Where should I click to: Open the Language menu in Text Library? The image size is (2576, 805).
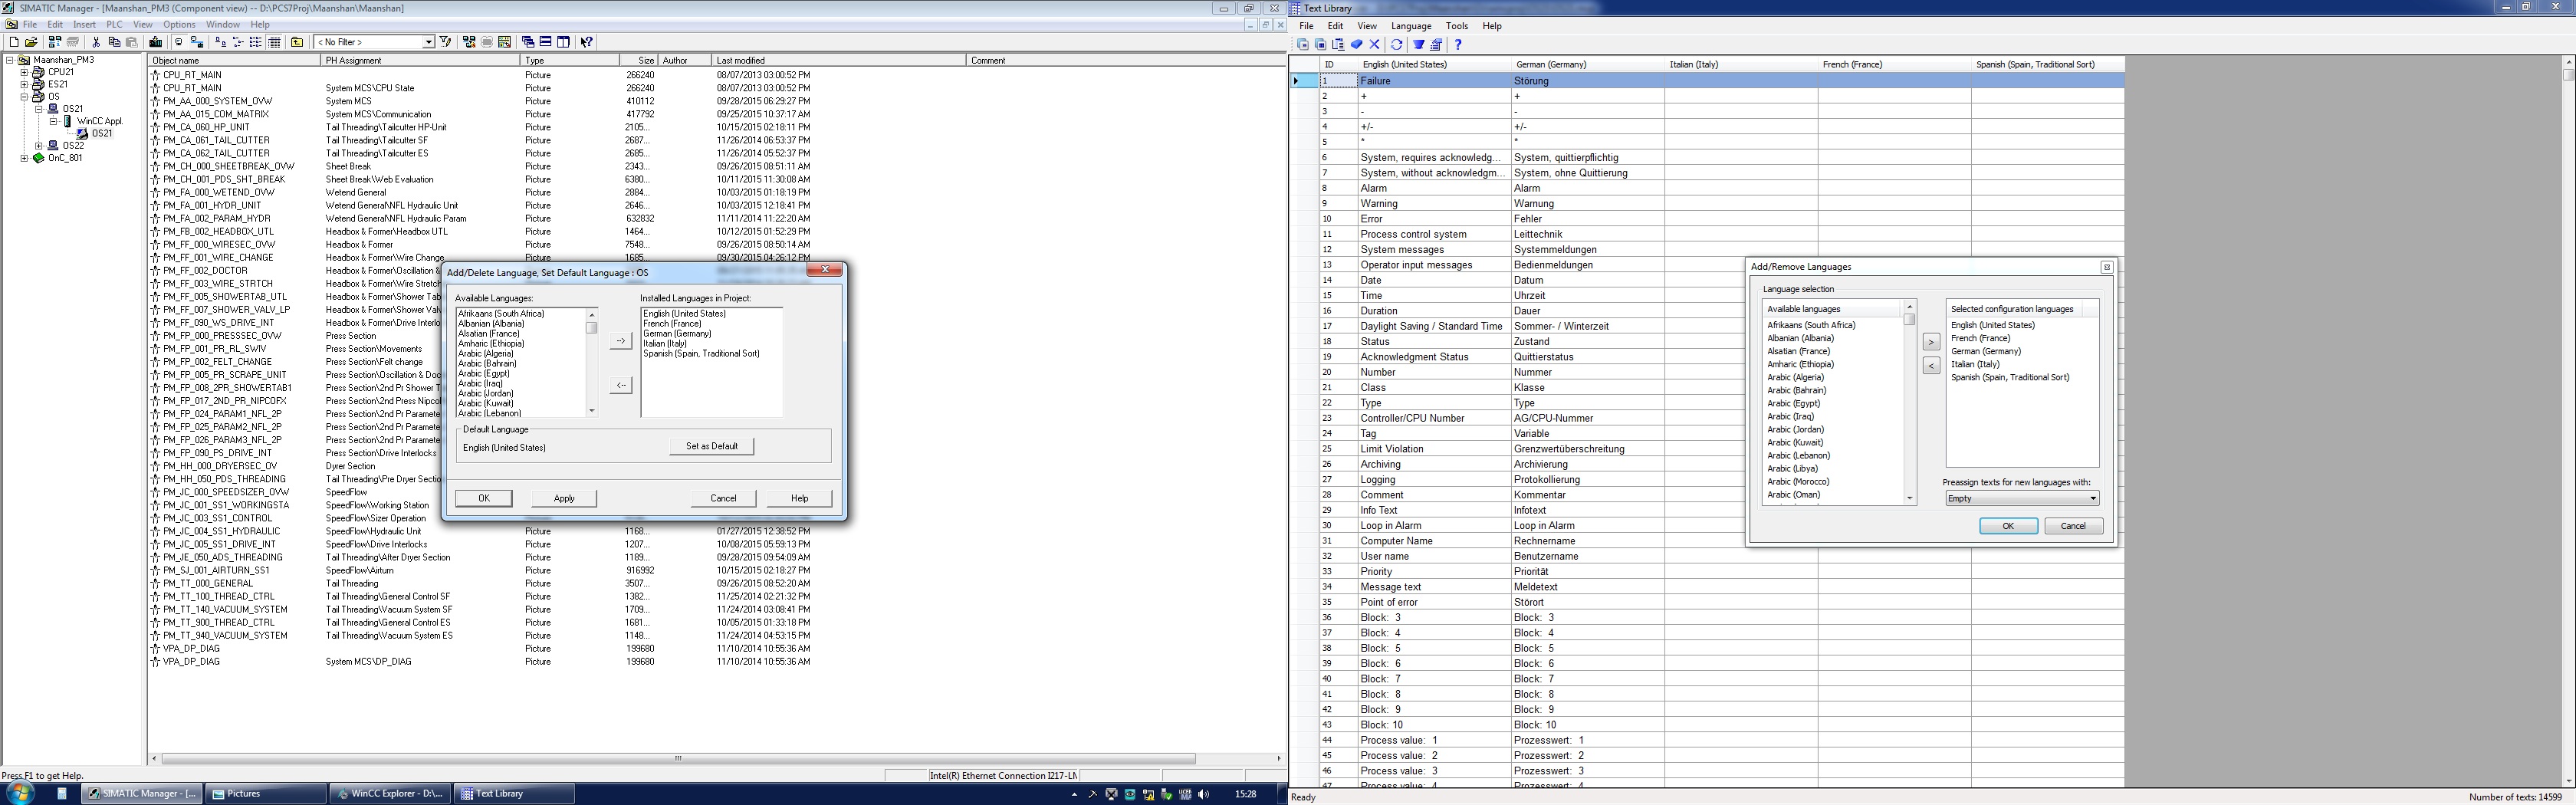tap(1411, 26)
